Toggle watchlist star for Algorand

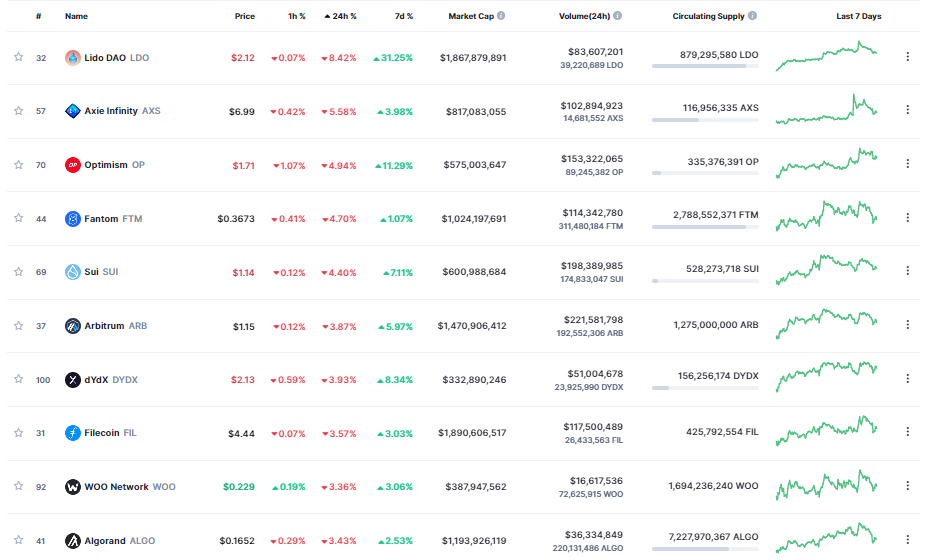pyautogui.click(x=18, y=541)
